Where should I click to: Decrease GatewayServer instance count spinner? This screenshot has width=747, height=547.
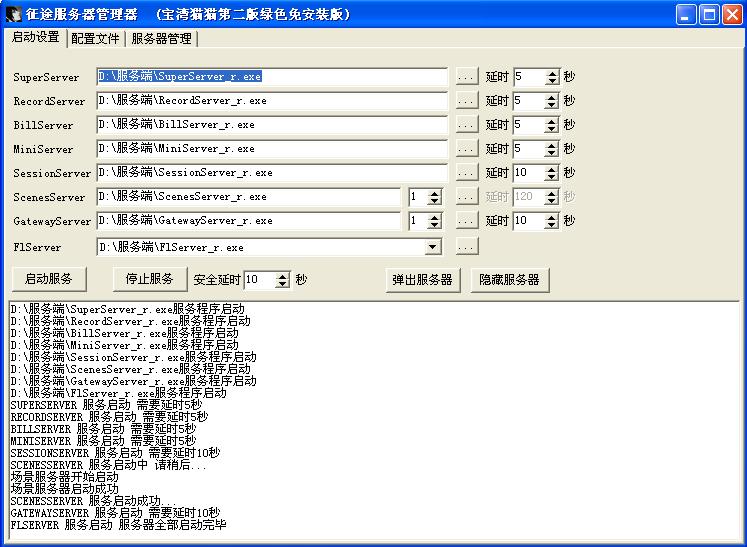[434, 225]
